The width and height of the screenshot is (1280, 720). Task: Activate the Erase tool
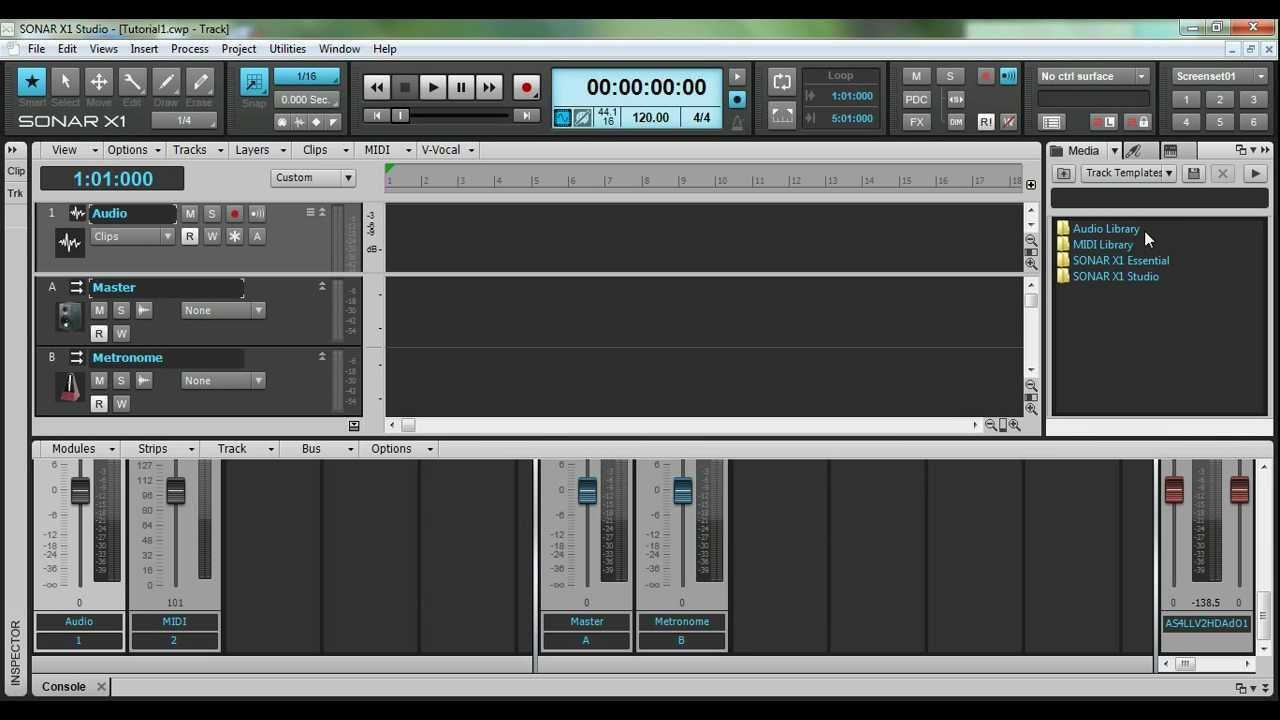tap(199, 82)
